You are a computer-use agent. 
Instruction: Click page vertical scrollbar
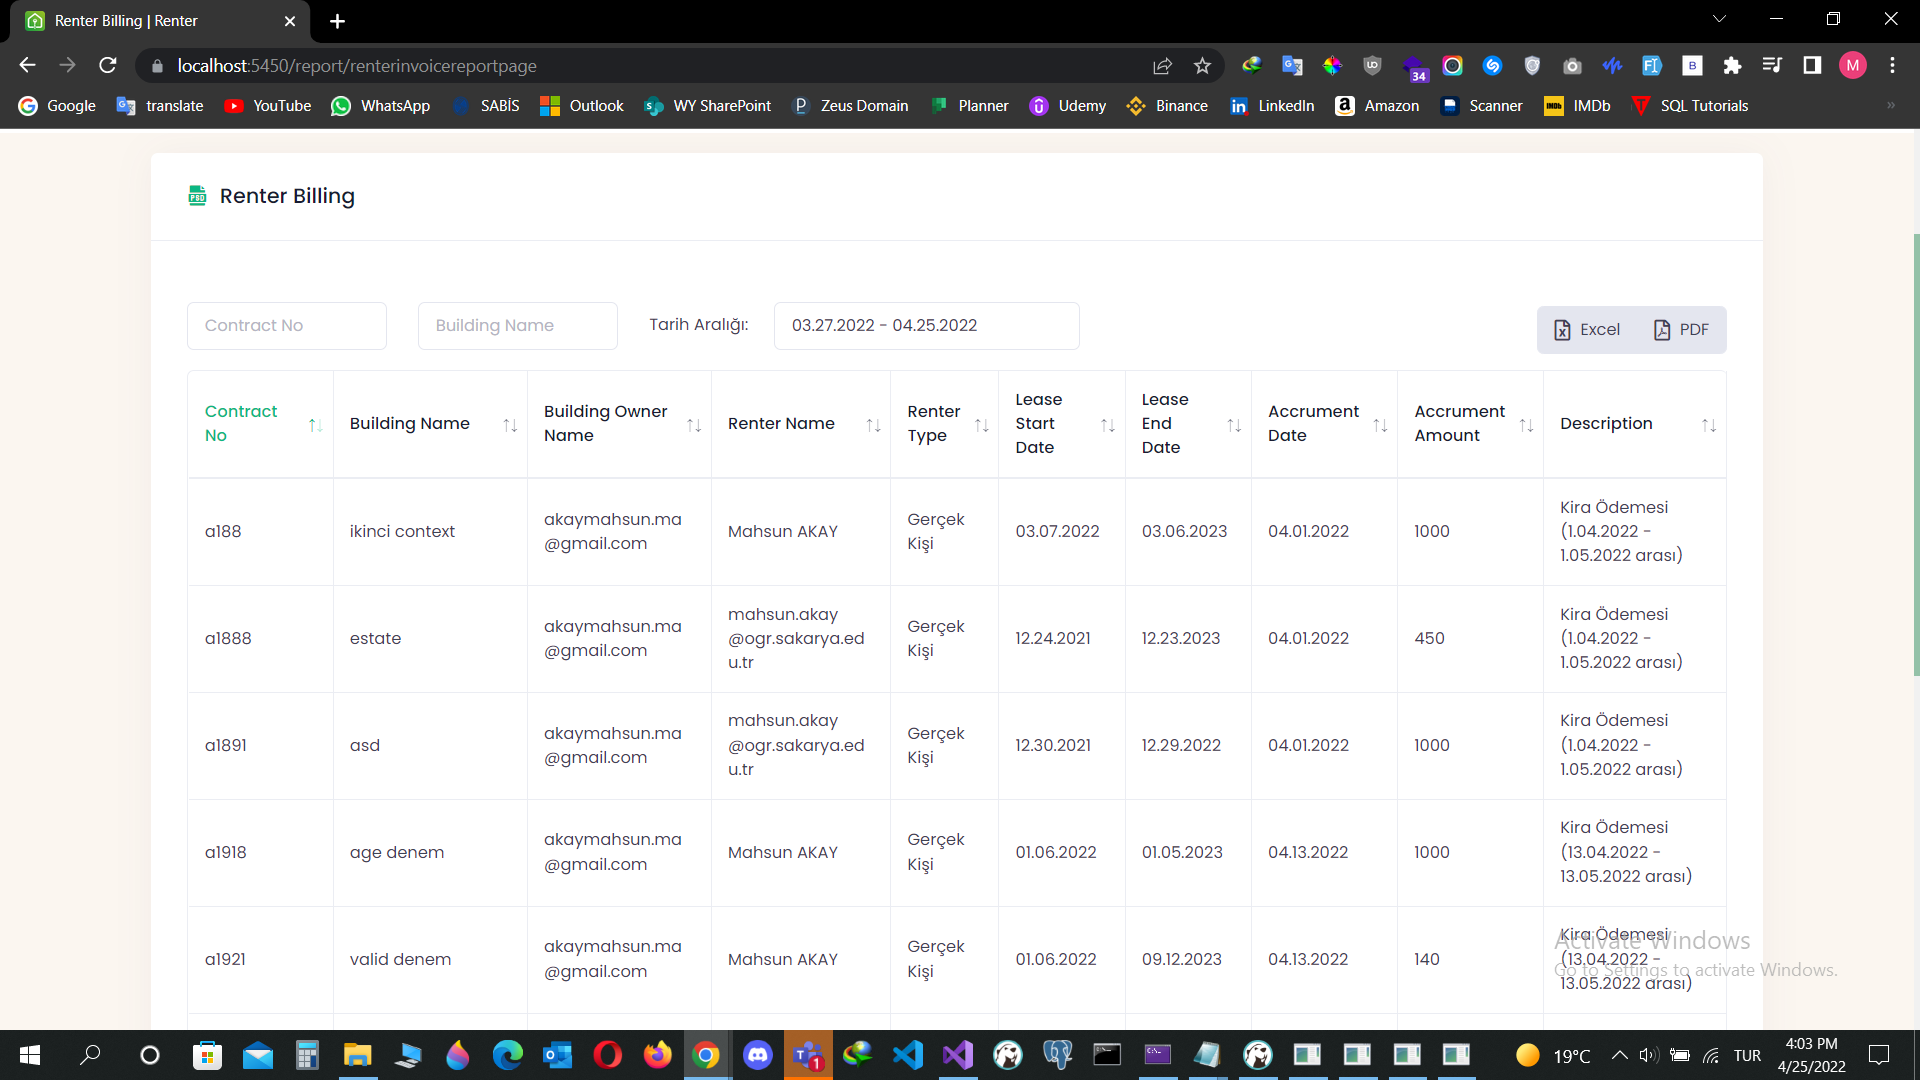click(1915, 455)
